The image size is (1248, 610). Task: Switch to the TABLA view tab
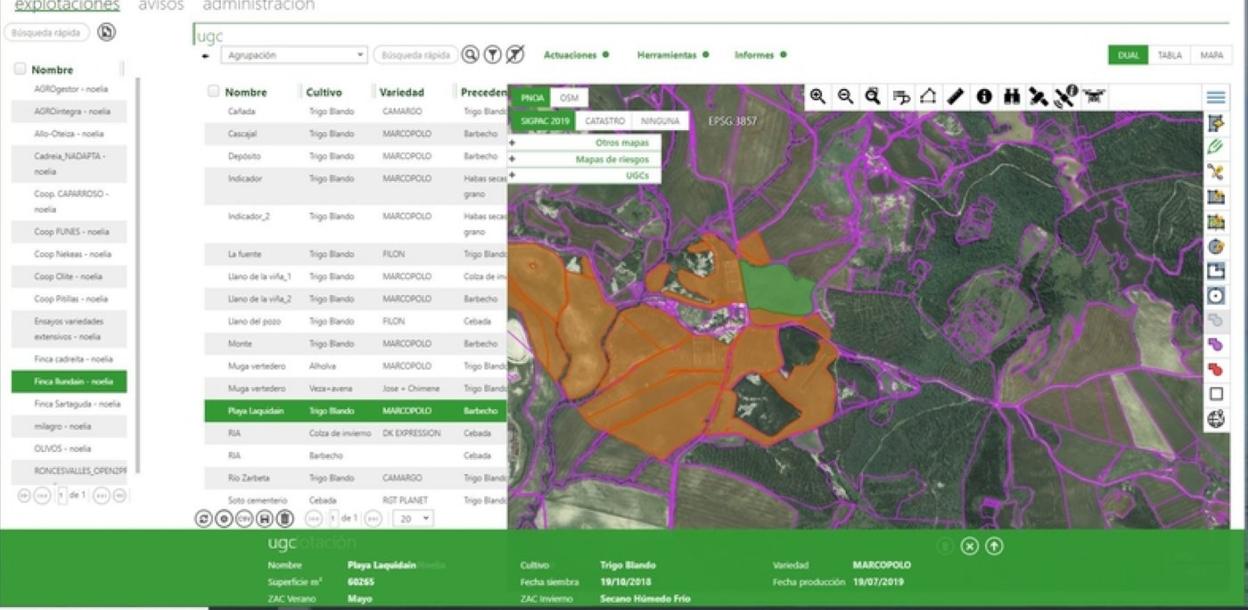click(x=1169, y=55)
